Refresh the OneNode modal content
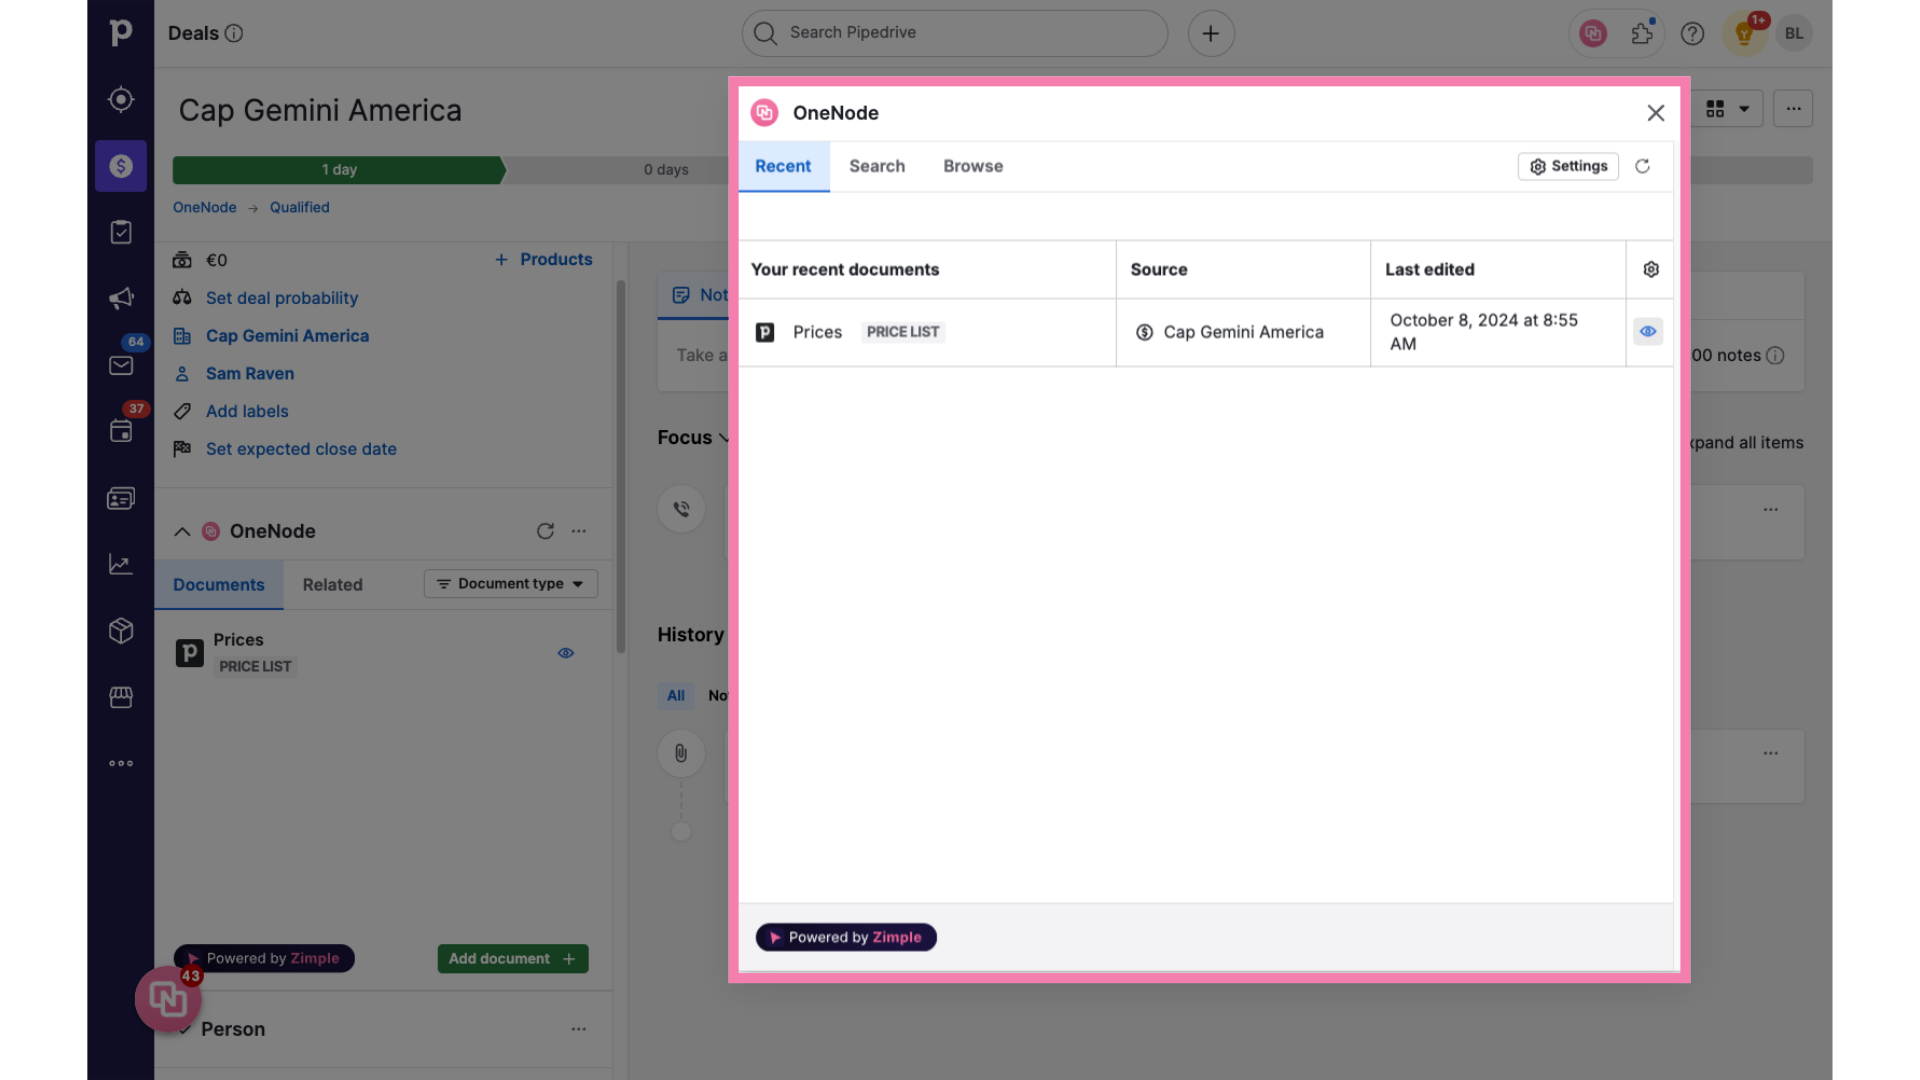The image size is (1920, 1080). coord(1642,166)
